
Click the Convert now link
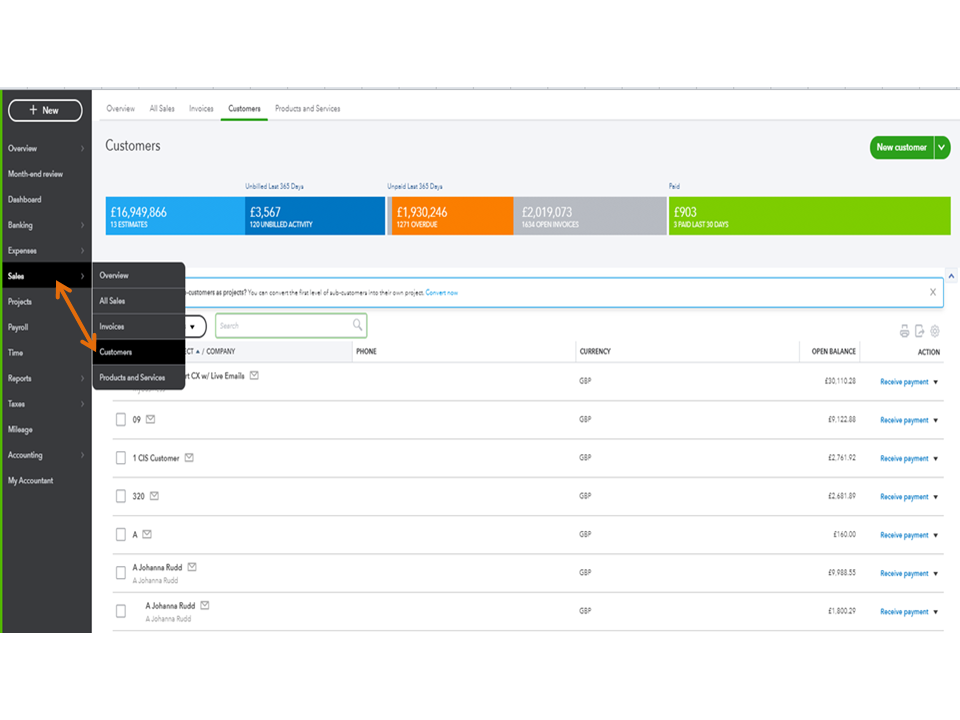[x=441, y=293]
